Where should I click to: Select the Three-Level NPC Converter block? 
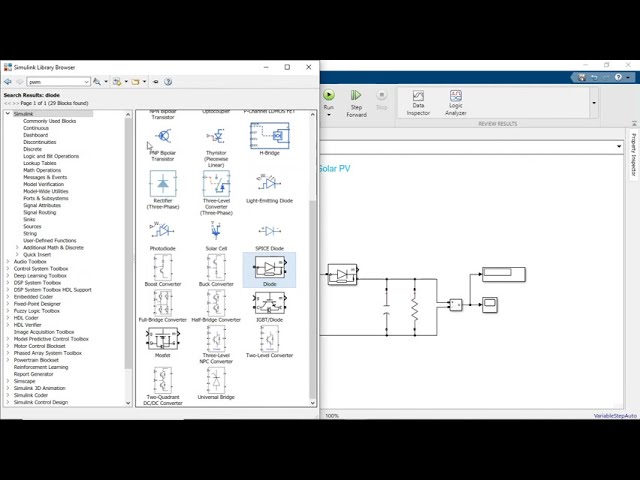(x=216, y=344)
